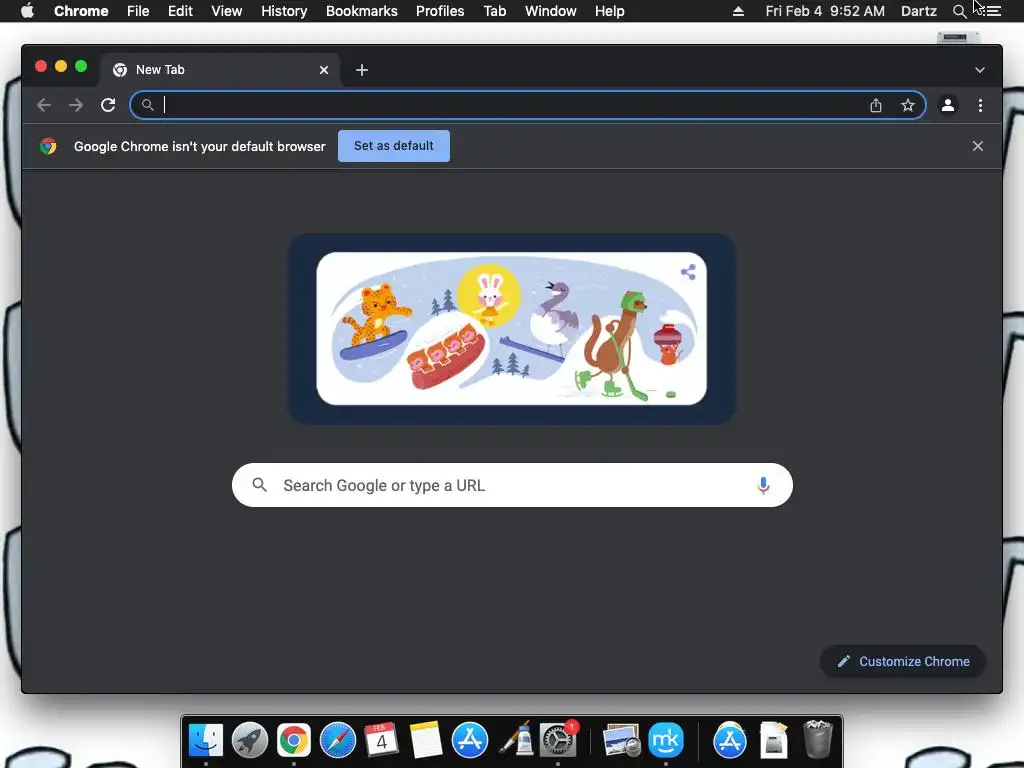
Task: Click the search magnifier inside the Google search box
Action: (259, 485)
